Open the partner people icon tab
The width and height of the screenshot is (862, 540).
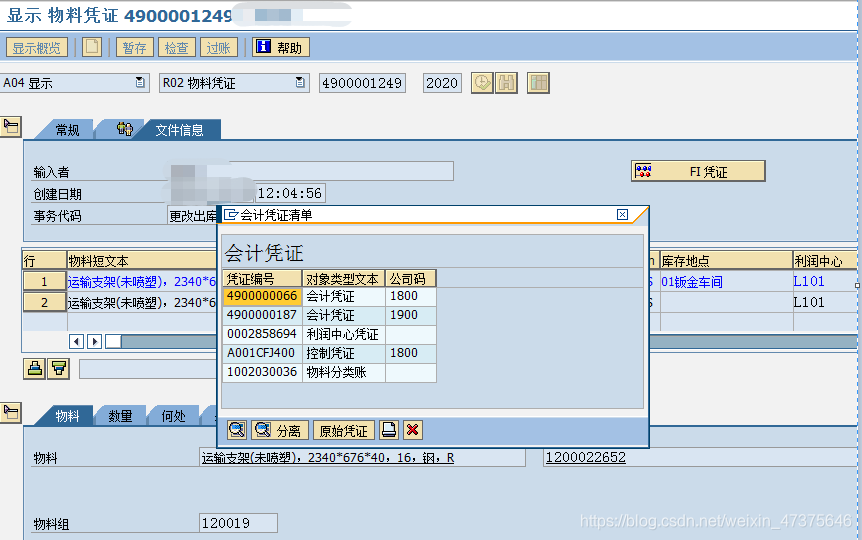pos(124,129)
